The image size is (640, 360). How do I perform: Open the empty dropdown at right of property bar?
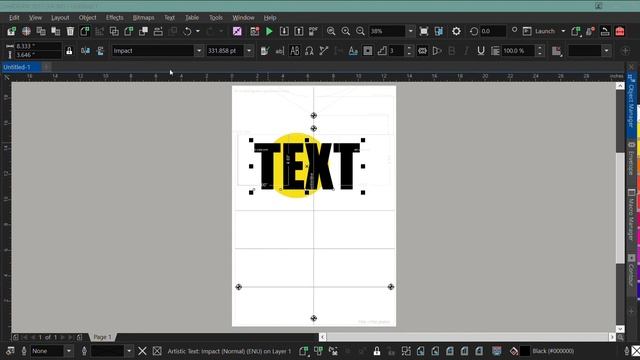click(x=607, y=51)
